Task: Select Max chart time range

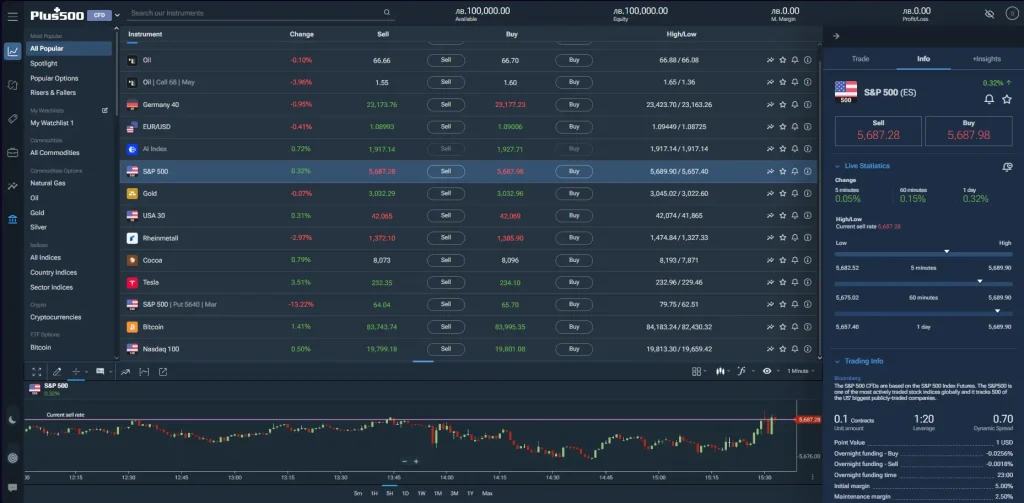Action: (487, 493)
